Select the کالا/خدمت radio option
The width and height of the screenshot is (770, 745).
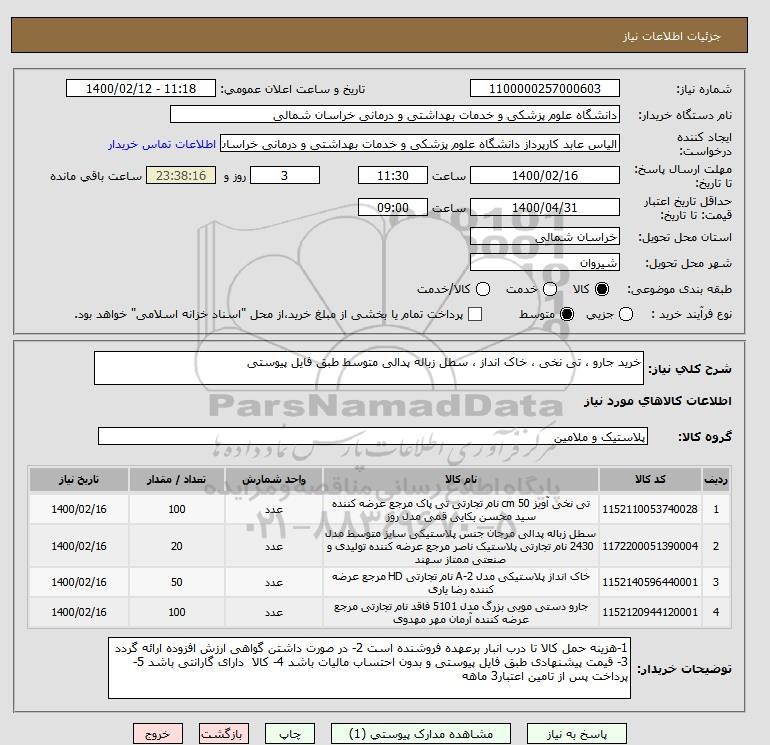pos(483,289)
